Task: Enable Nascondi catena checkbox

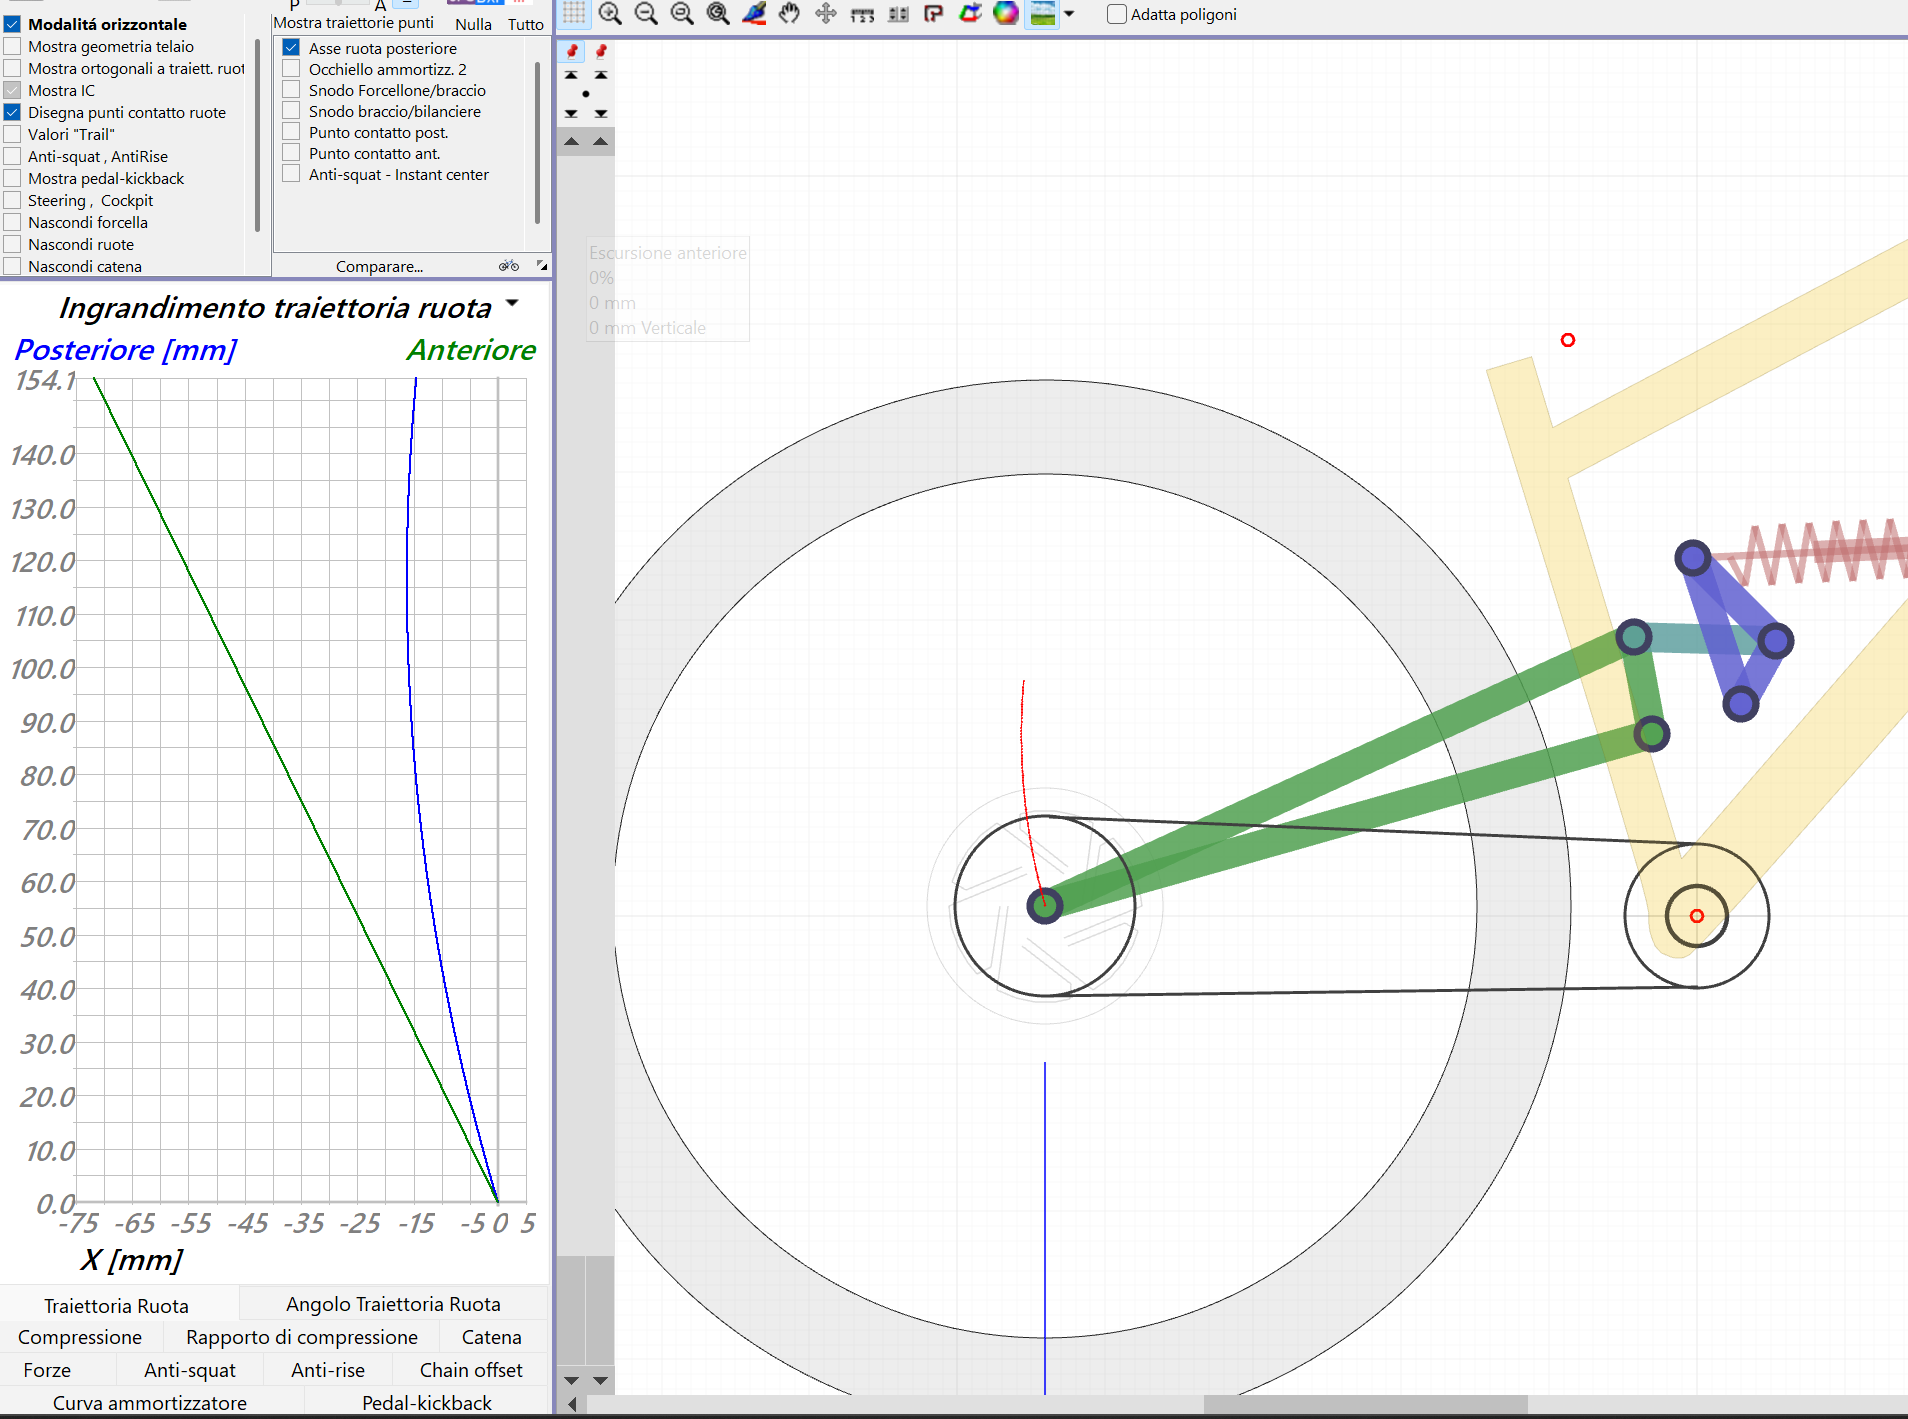Action: (12, 266)
